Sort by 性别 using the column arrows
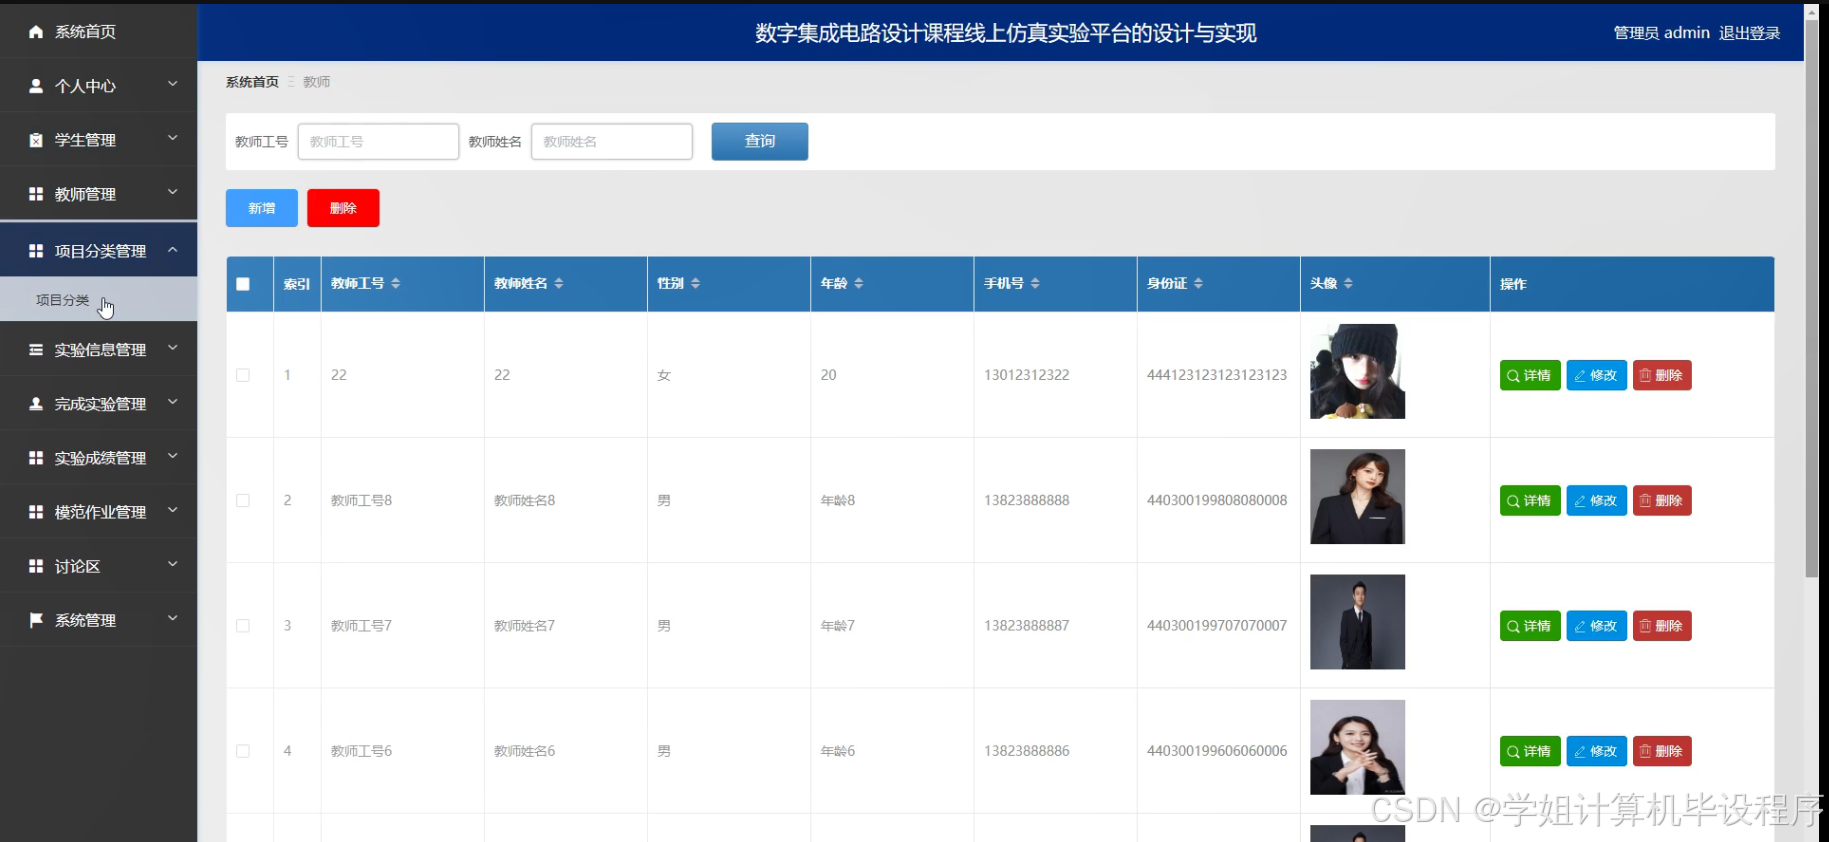 pos(695,284)
